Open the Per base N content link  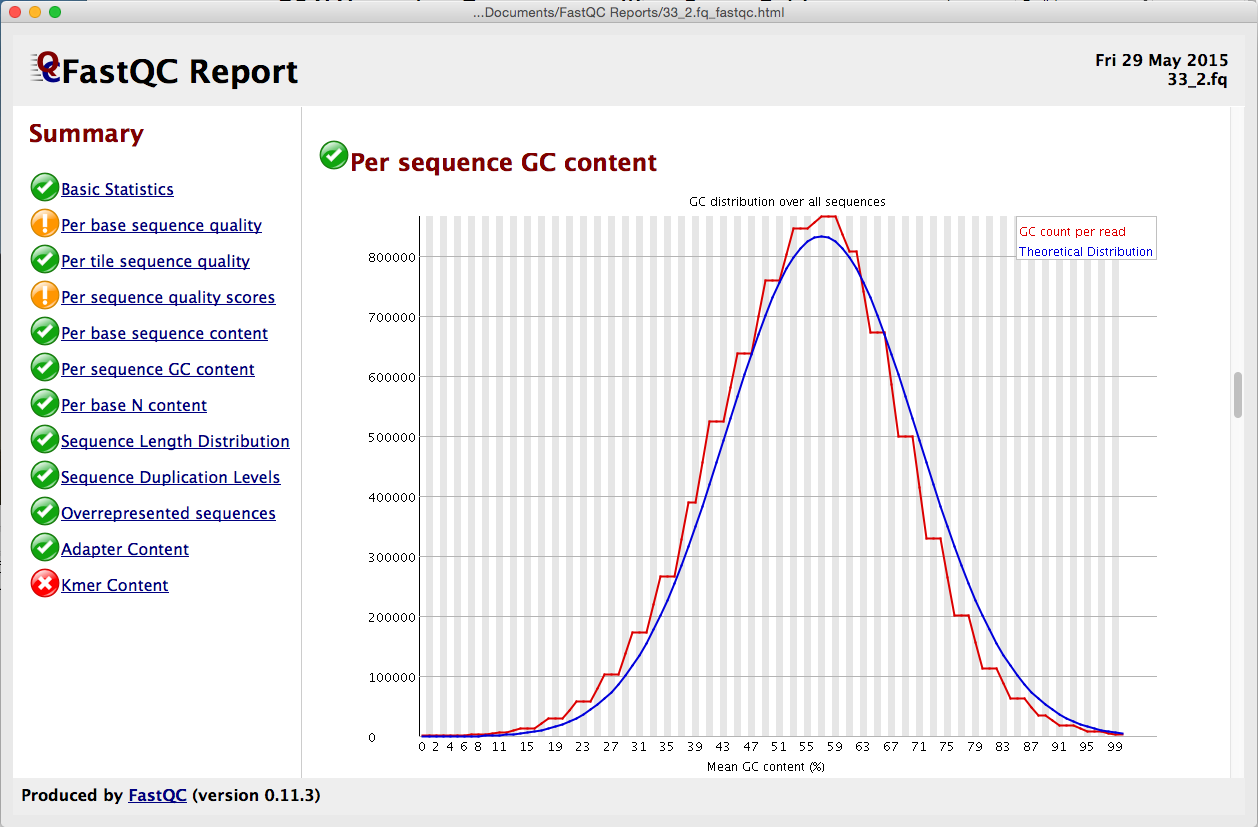coord(134,405)
